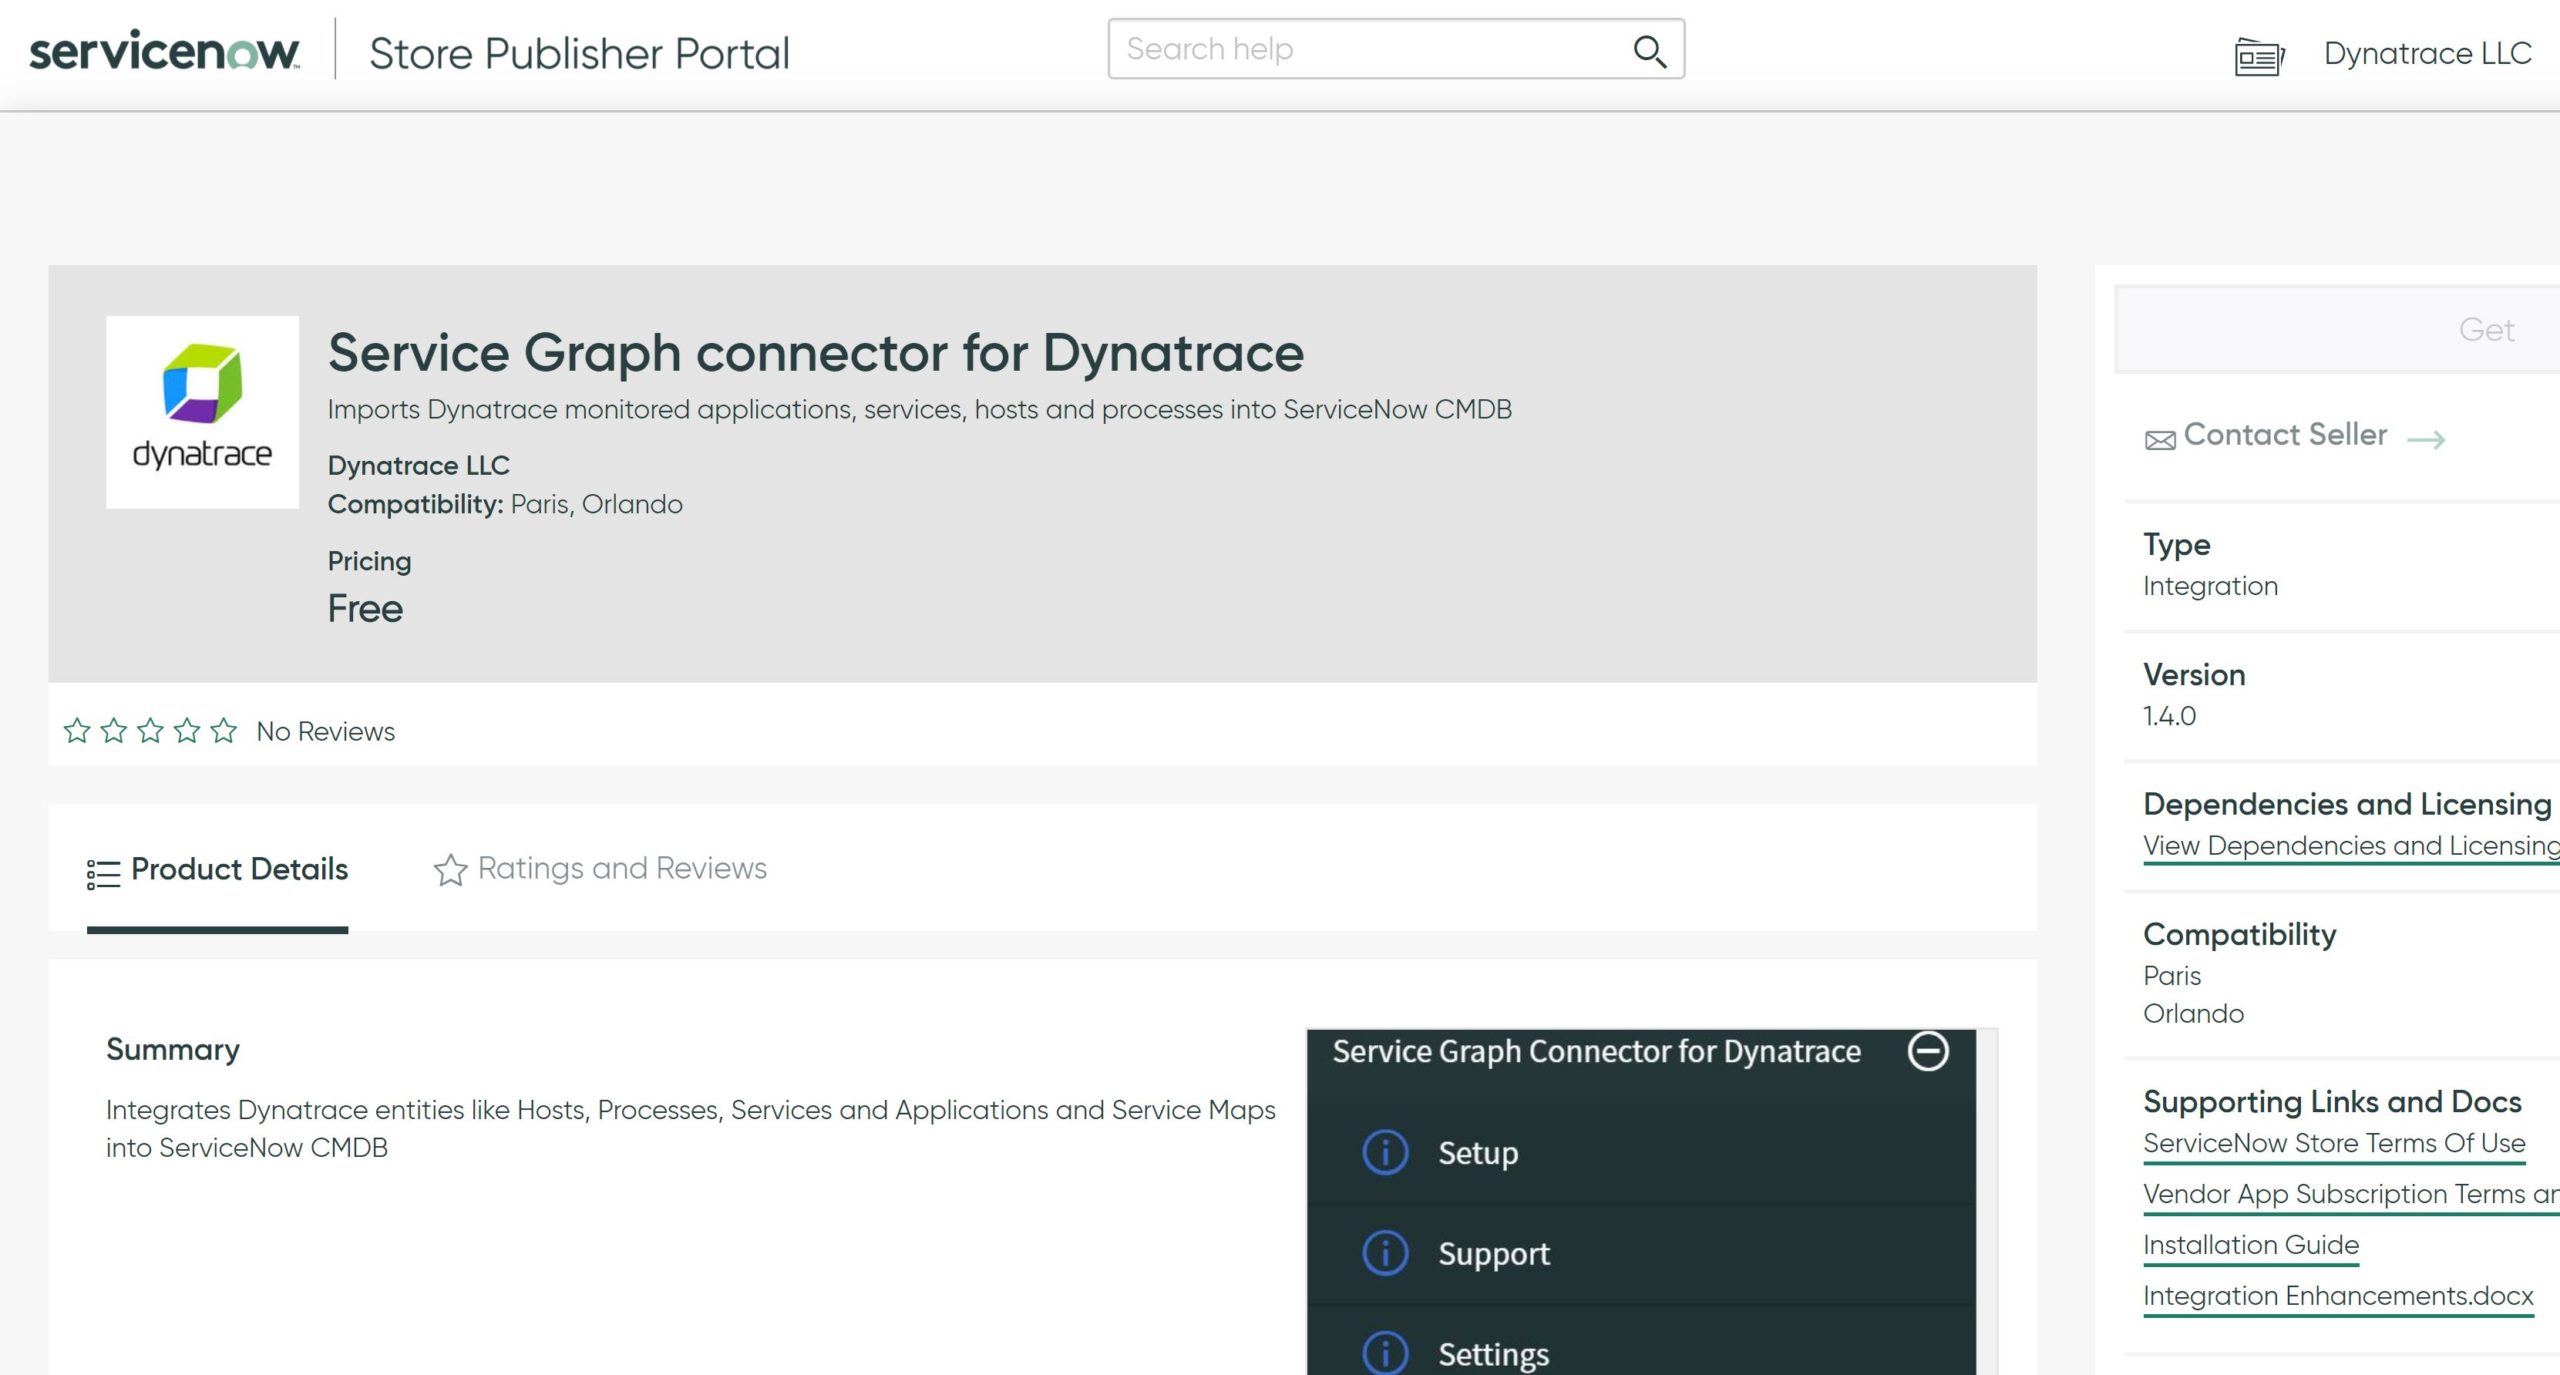Select the fourth rating star
Image resolution: width=2560 pixels, height=1375 pixels.
[x=187, y=730]
